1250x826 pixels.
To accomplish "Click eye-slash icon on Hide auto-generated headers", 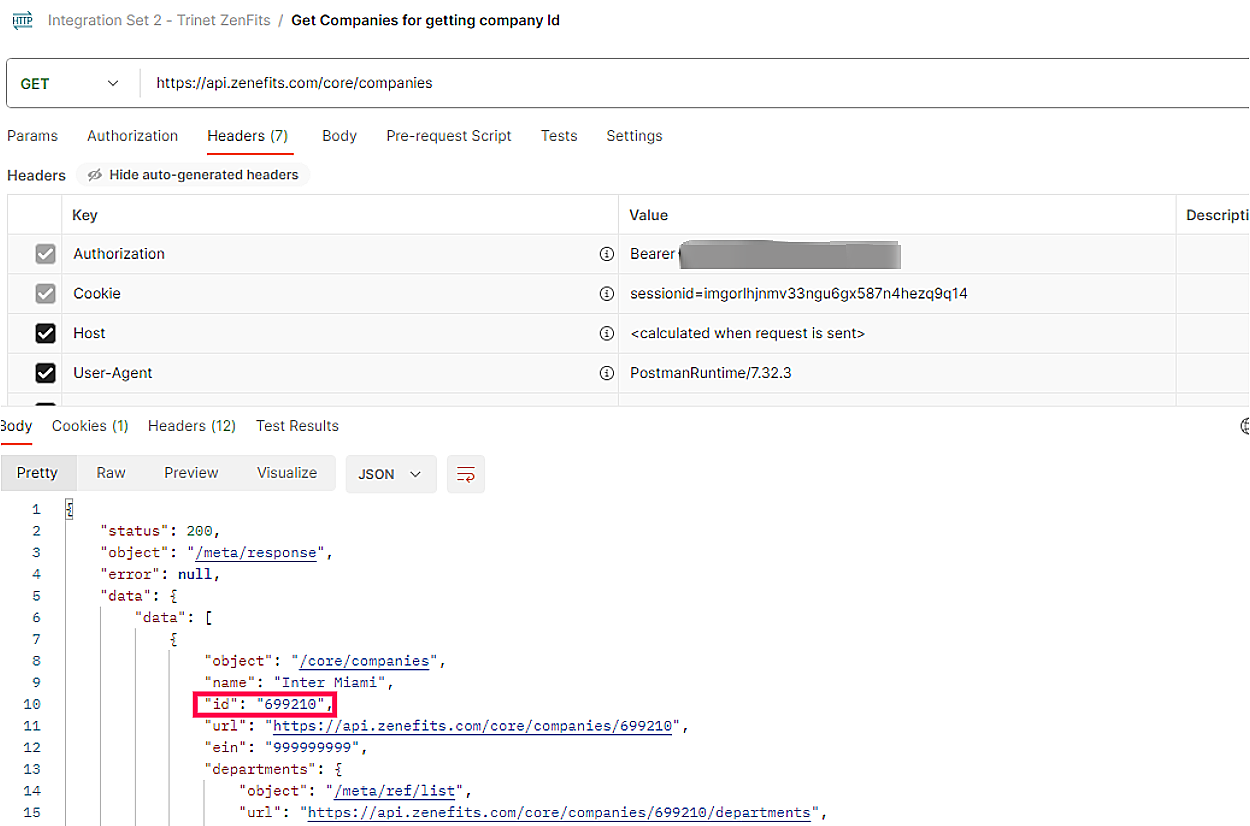I will 95,175.
